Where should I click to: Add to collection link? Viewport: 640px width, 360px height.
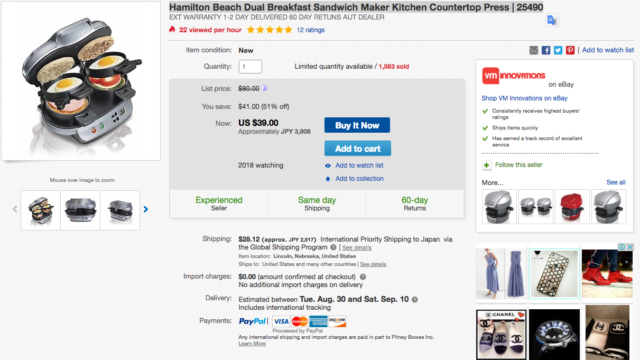(x=359, y=178)
